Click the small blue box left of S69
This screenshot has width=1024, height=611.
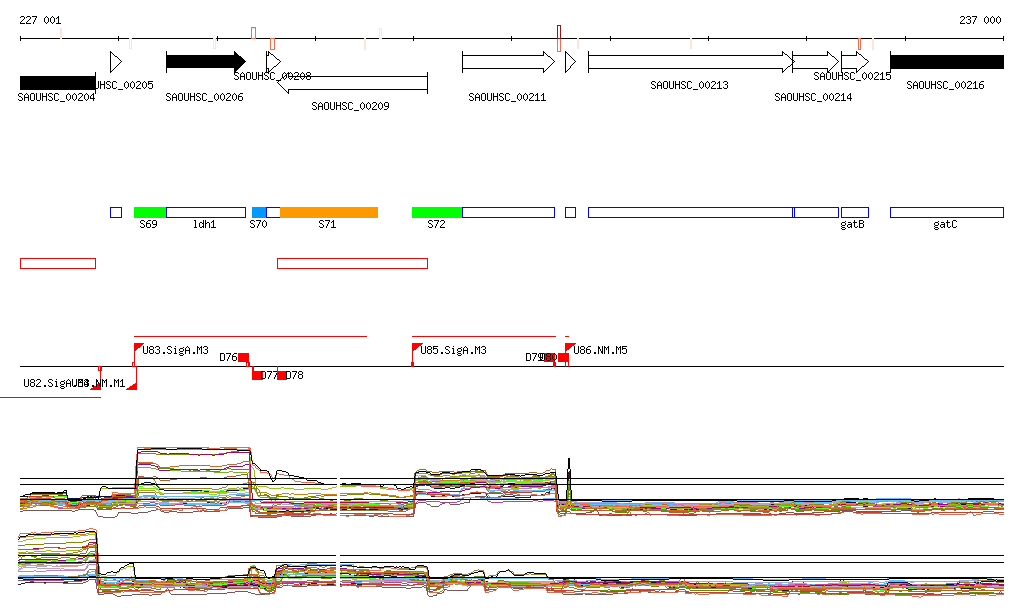tap(116, 212)
